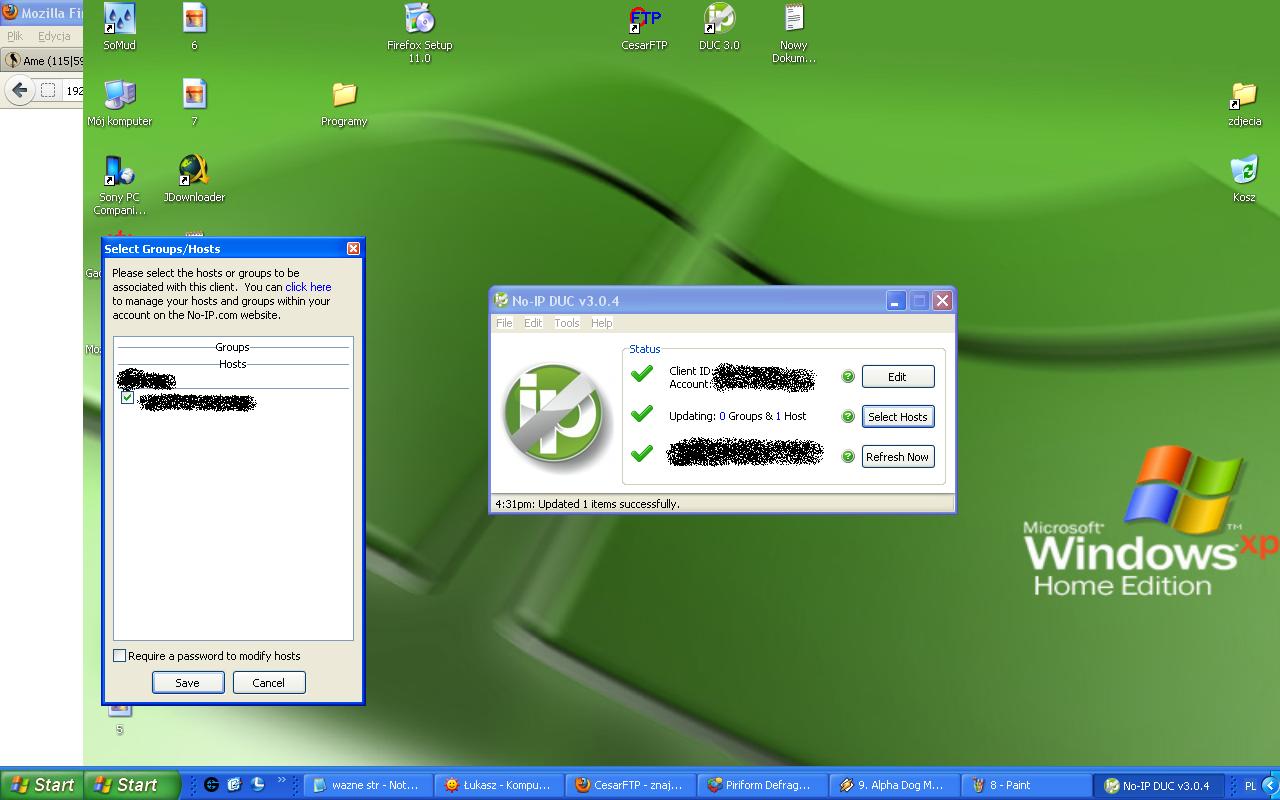The image size is (1280, 800).
Task: Minimize the No-IP DUC window
Action: pyautogui.click(x=896, y=300)
